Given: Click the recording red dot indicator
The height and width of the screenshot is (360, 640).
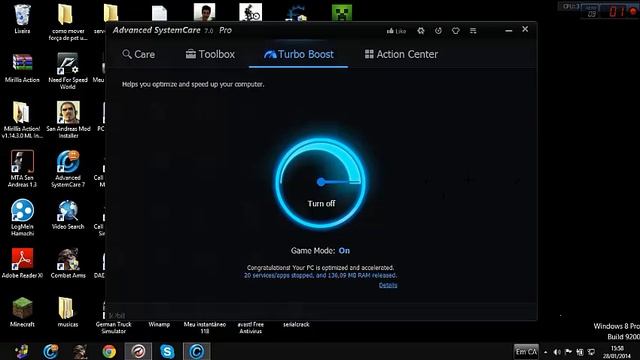Looking at the screenshot, I should pos(633,11).
